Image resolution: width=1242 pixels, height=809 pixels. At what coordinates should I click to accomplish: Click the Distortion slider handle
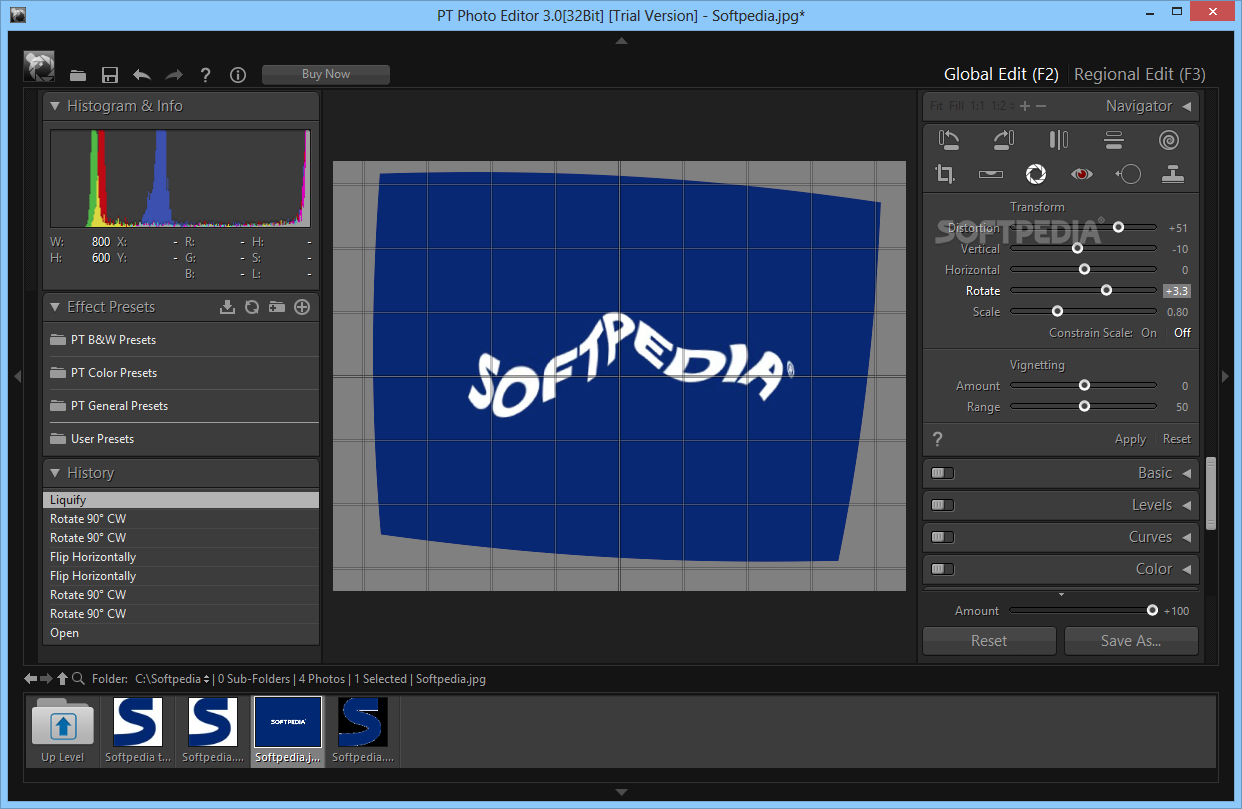click(x=1118, y=227)
